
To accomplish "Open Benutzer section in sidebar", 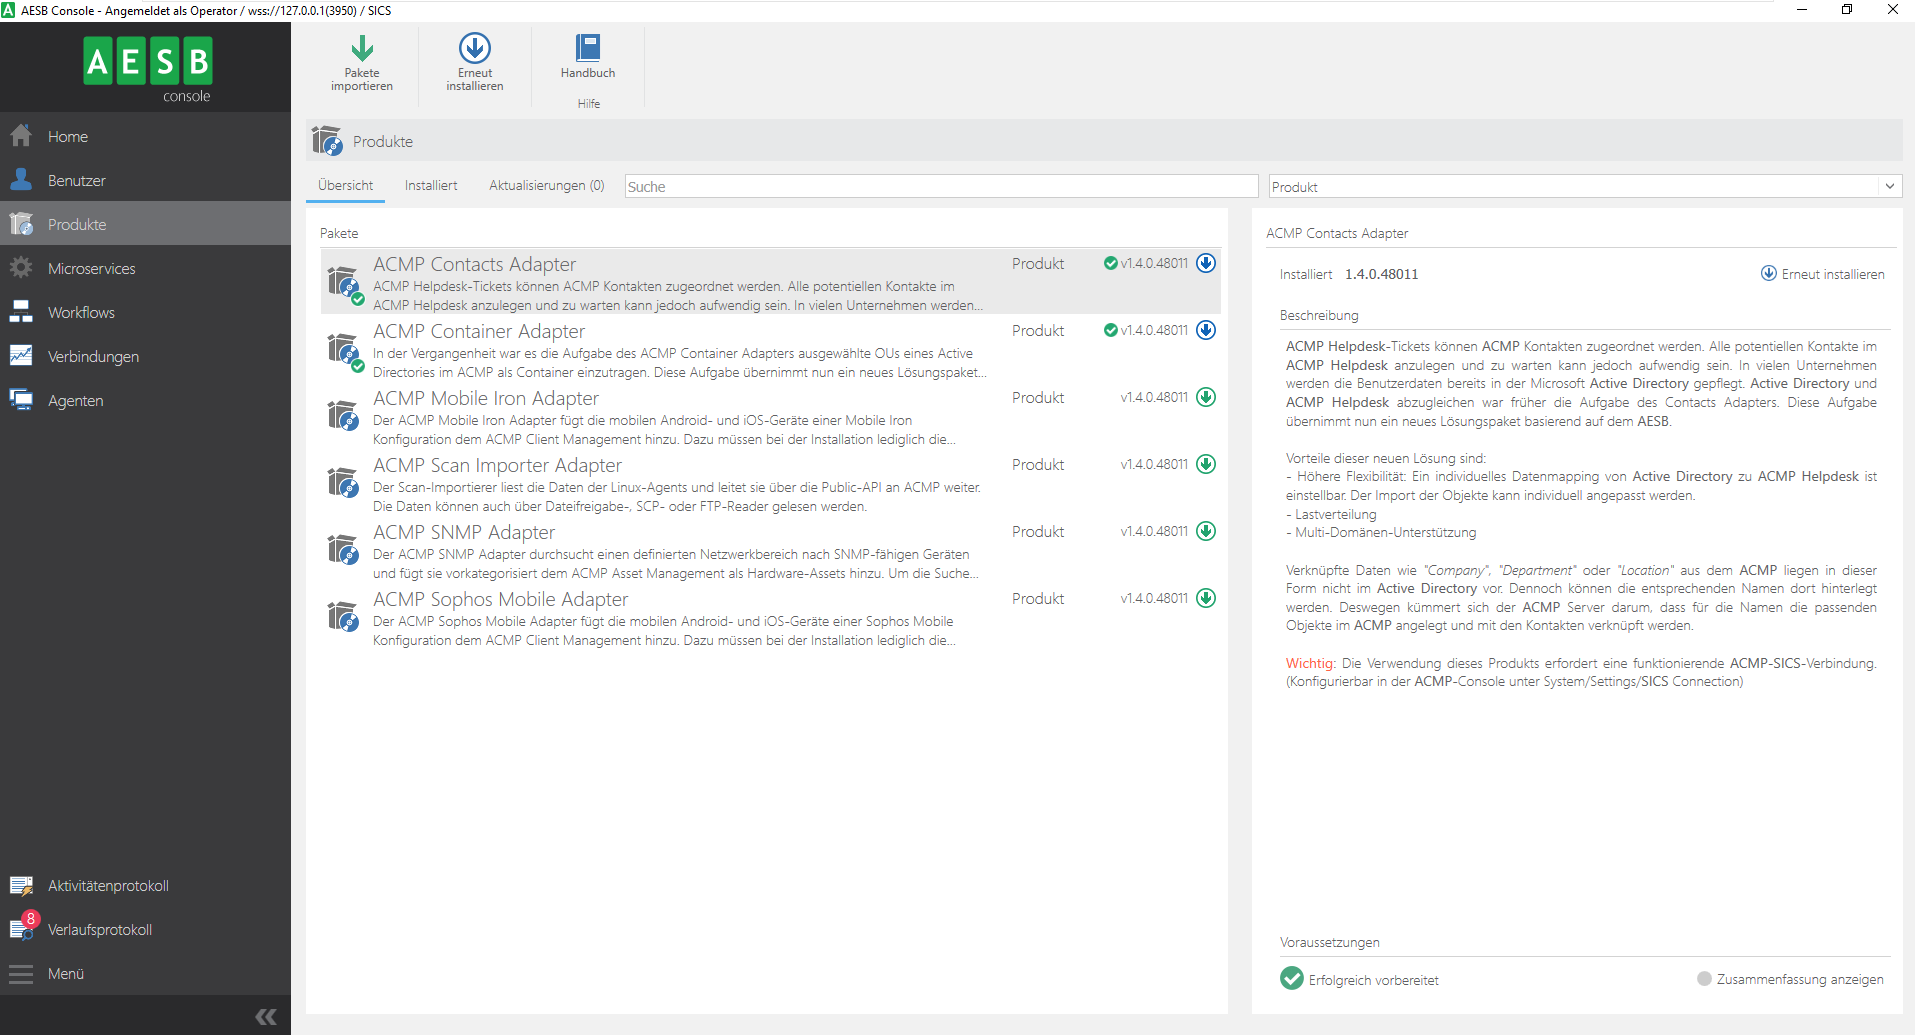I will point(145,180).
